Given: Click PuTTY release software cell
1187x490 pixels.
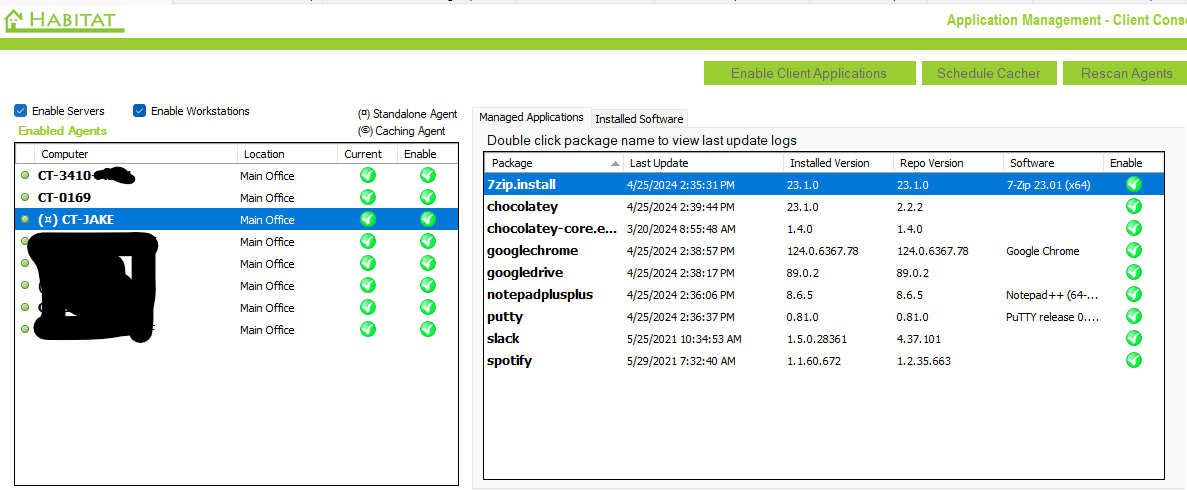Looking at the screenshot, I should point(1052,317).
